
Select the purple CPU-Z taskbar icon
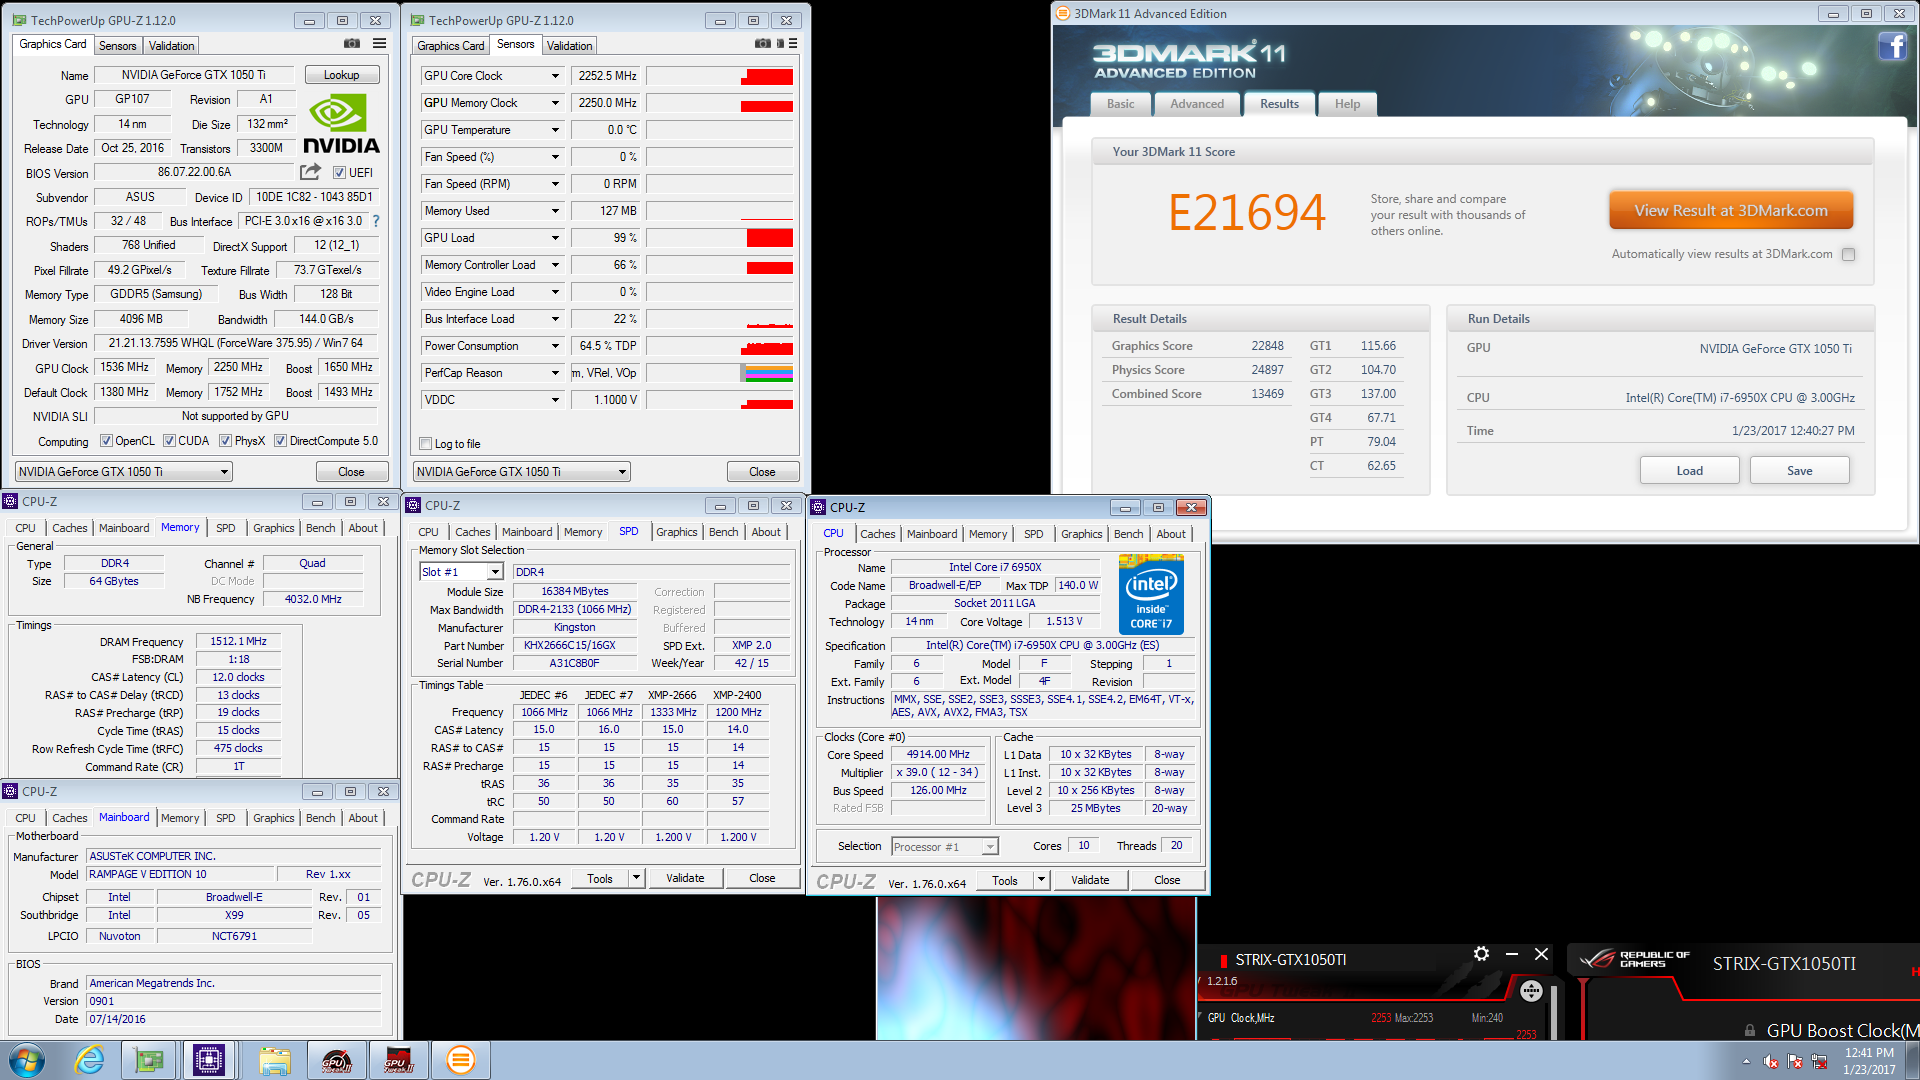[209, 1060]
